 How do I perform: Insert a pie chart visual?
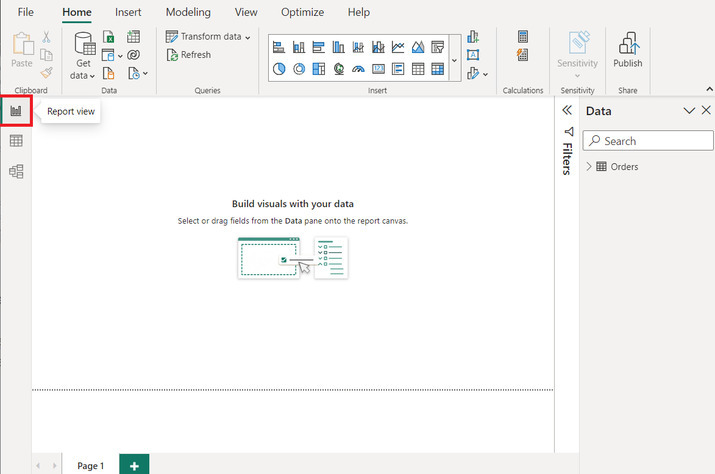click(279, 69)
